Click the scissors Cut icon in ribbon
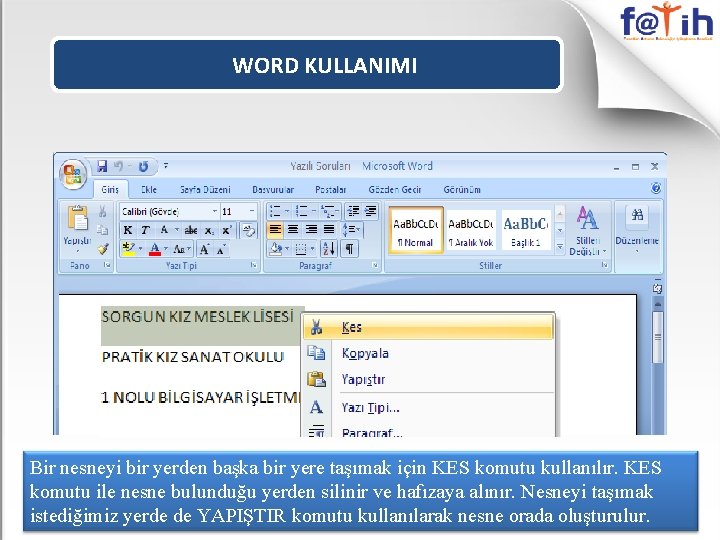 (x=102, y=211)
